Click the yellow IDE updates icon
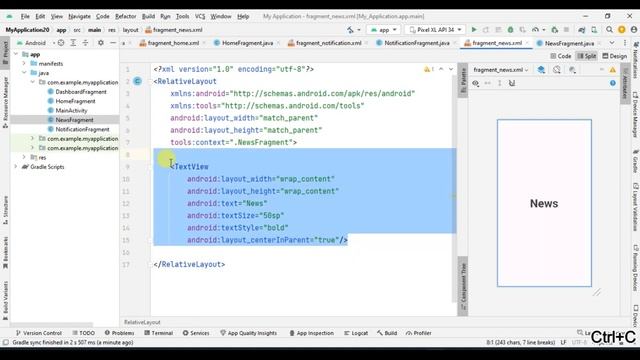This screenshot has height=360, width=640. coord(622,30)
